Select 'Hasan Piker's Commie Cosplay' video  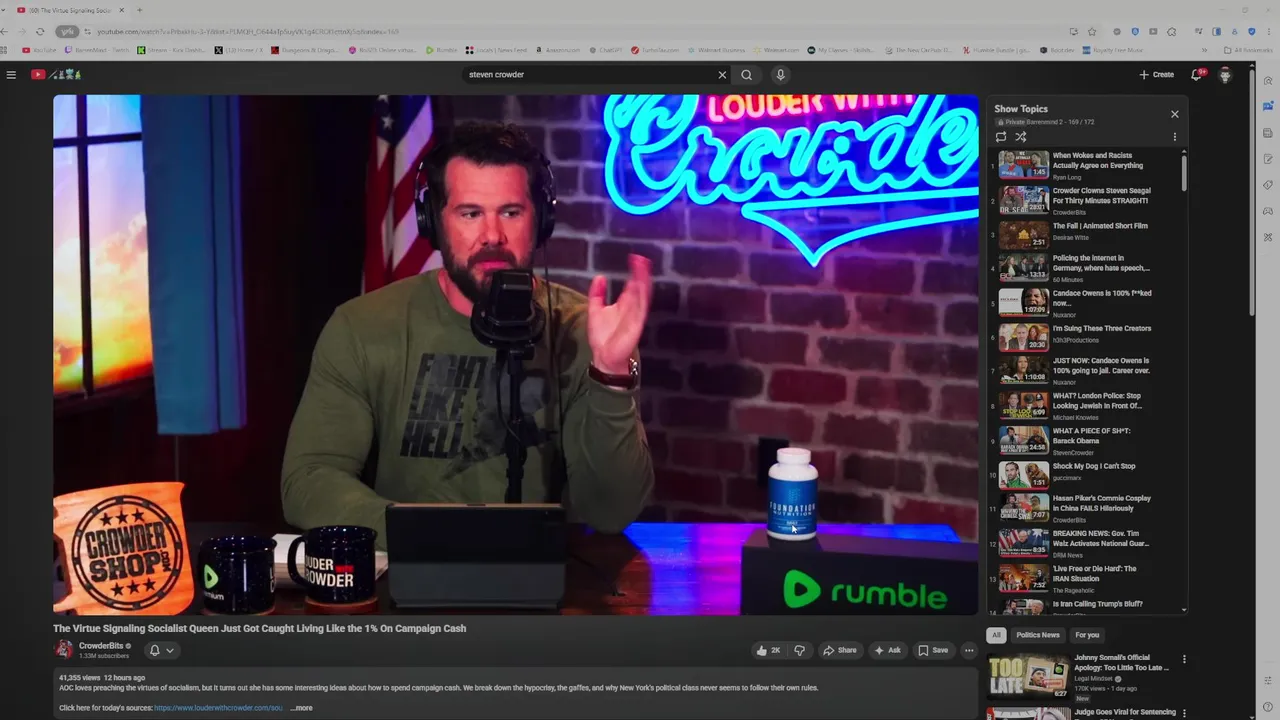click(x=1086, y=508)
